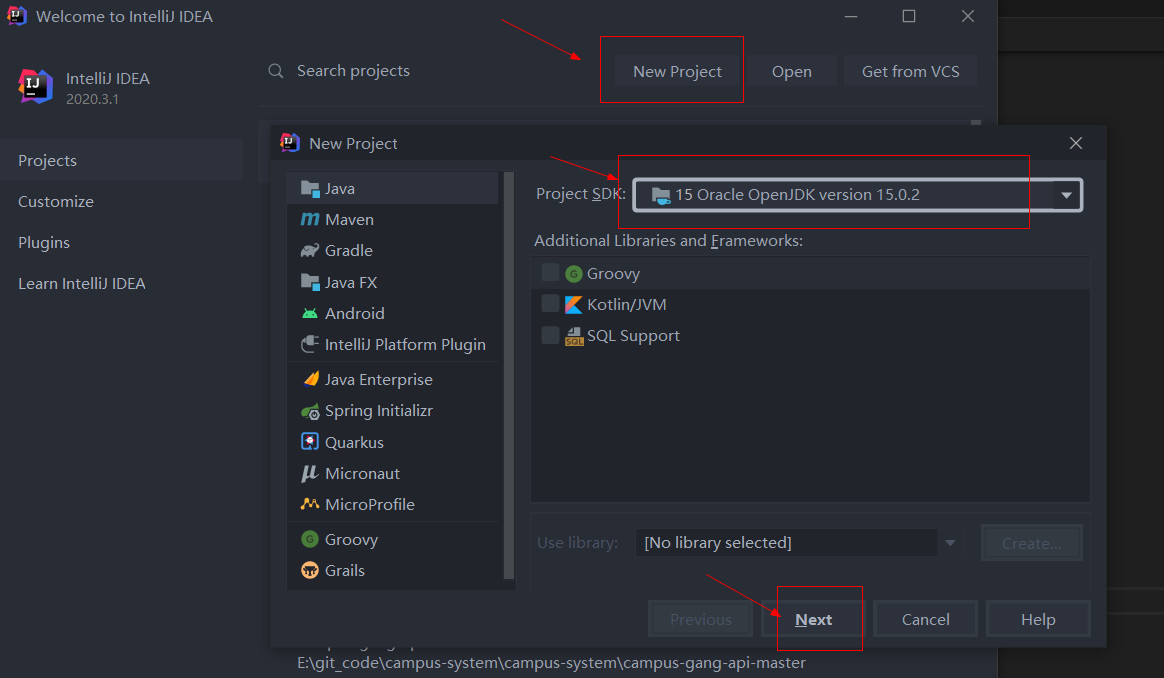Click the Project SDK combo box showing OpenJDK 15.0.2
Screen dimensions: 1164x678
(857, 195)
